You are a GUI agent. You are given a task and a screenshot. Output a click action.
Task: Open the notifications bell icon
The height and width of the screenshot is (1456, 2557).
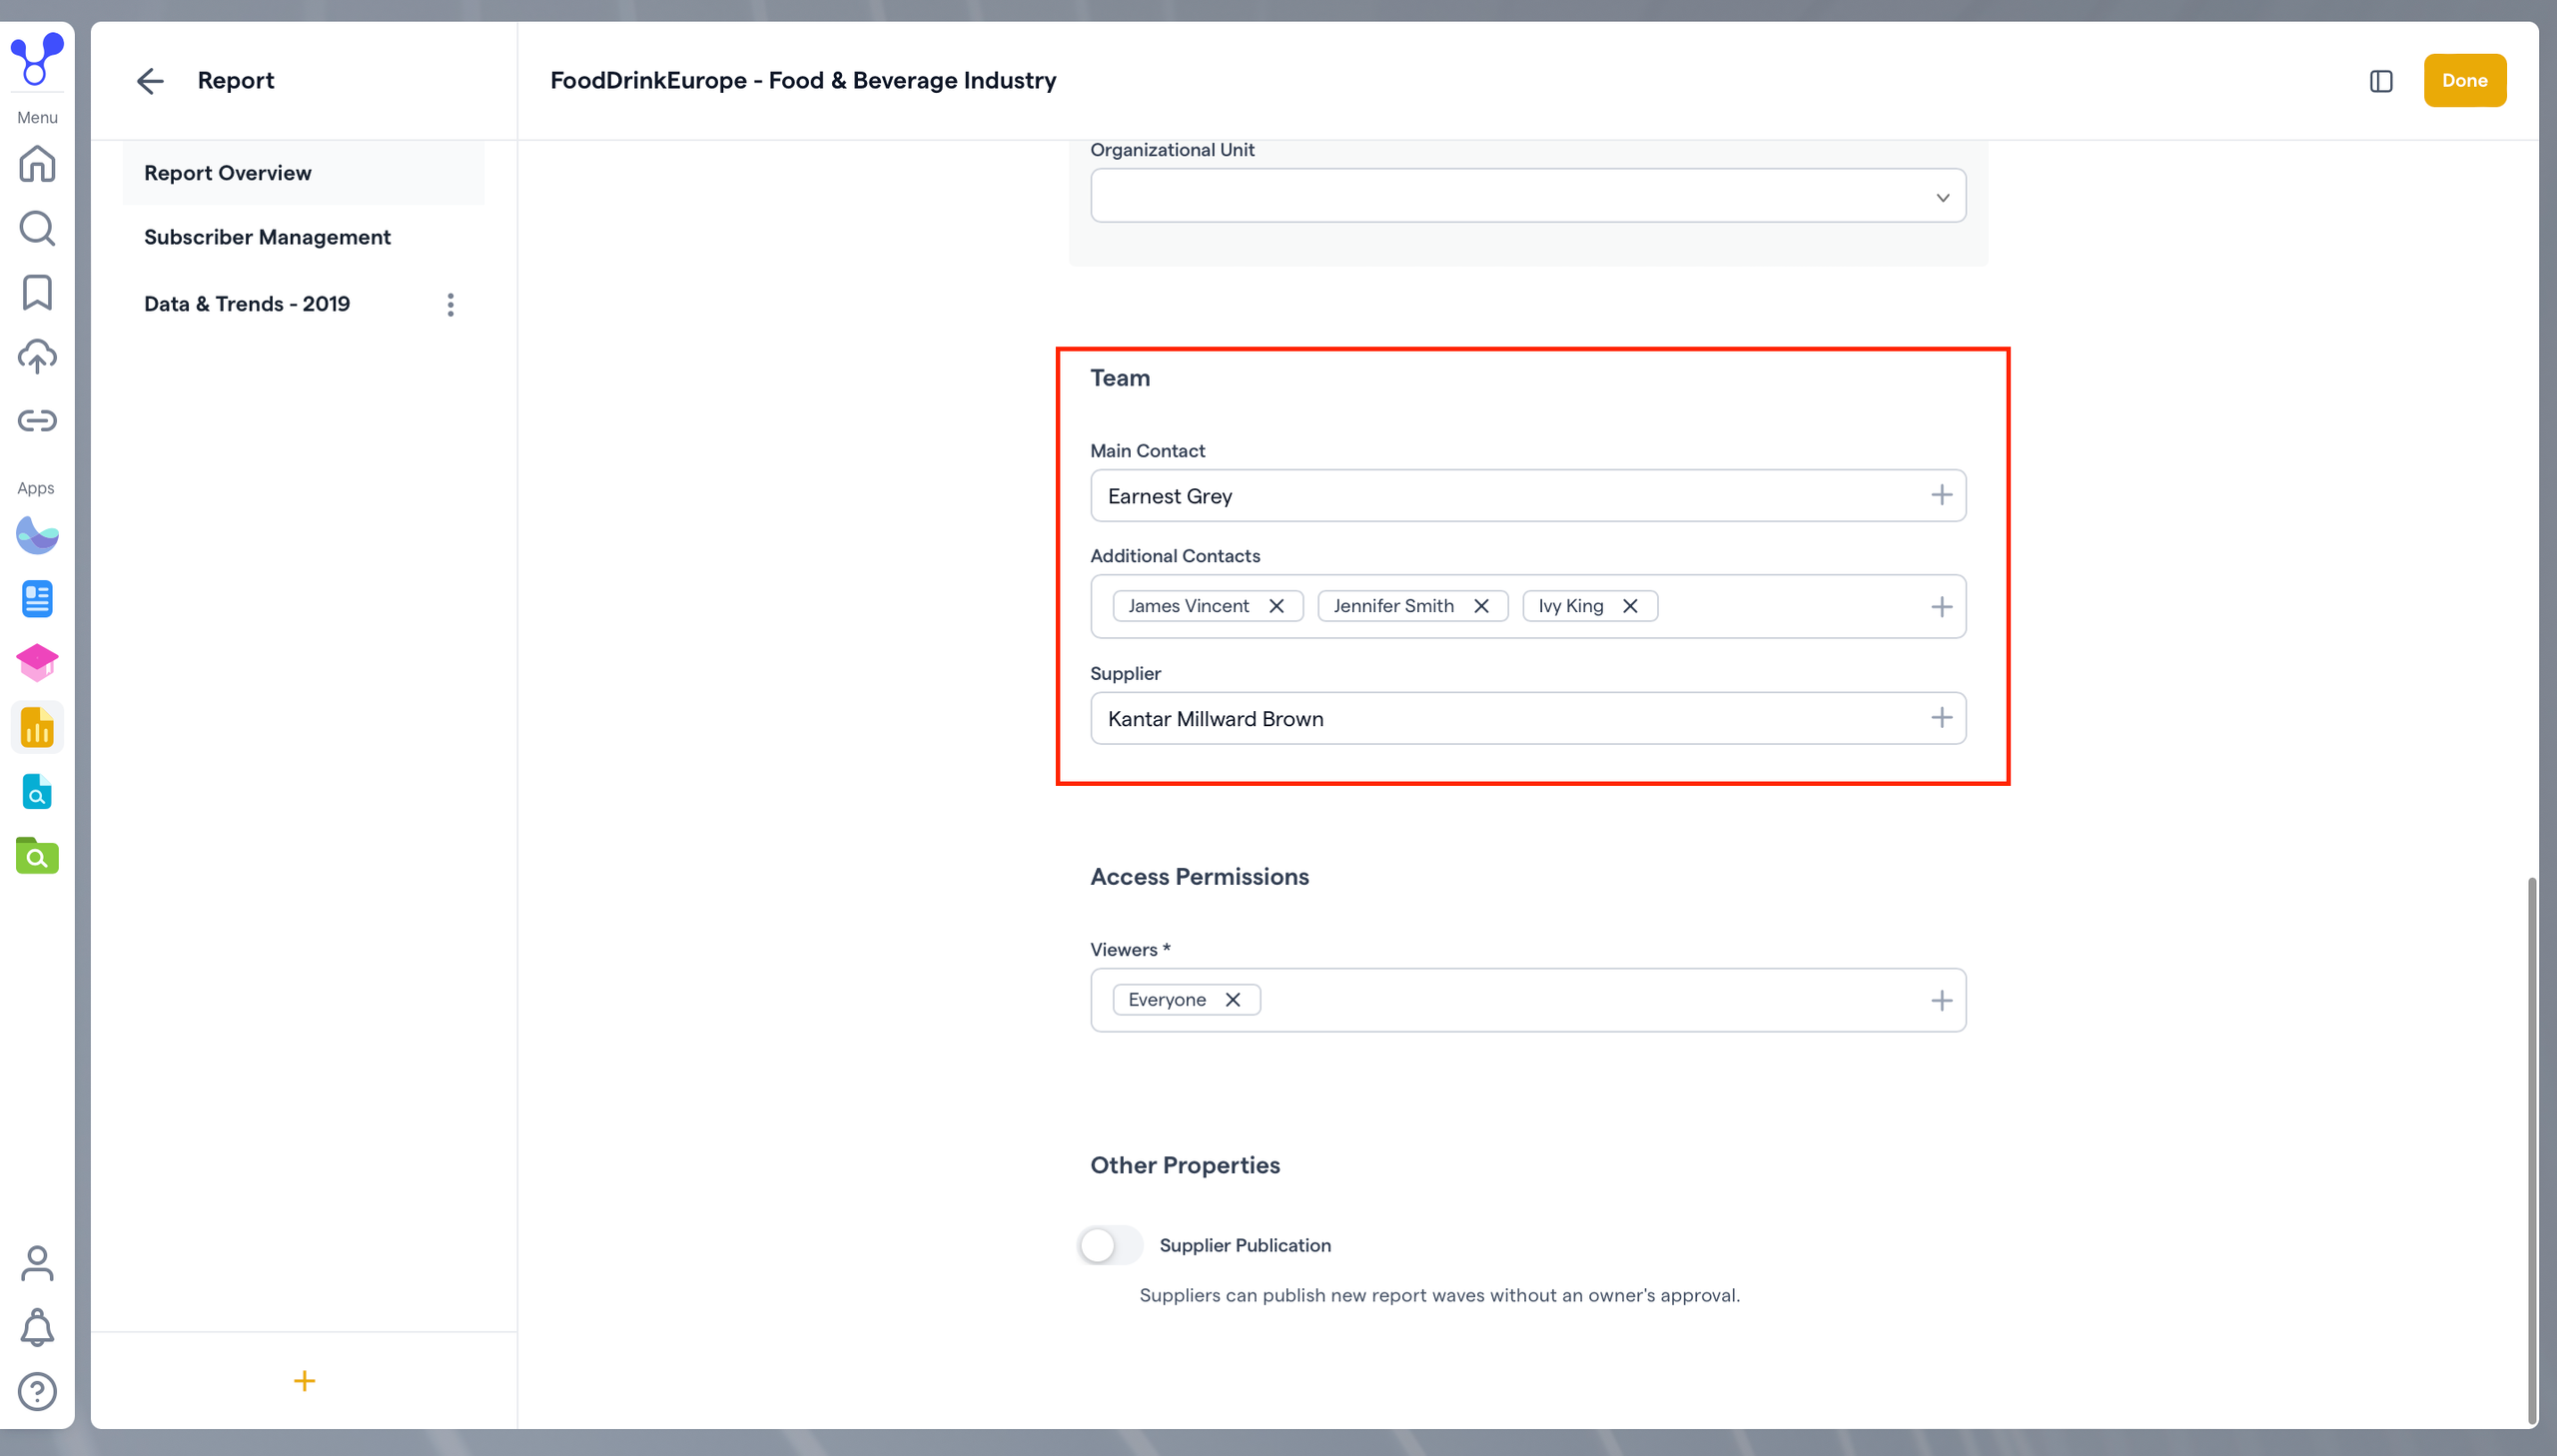pos(37,1327)
